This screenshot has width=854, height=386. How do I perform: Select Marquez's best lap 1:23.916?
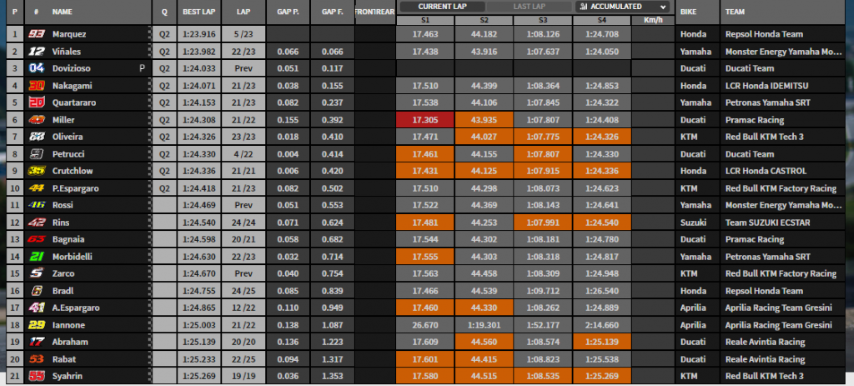click(x=199, y=34)
